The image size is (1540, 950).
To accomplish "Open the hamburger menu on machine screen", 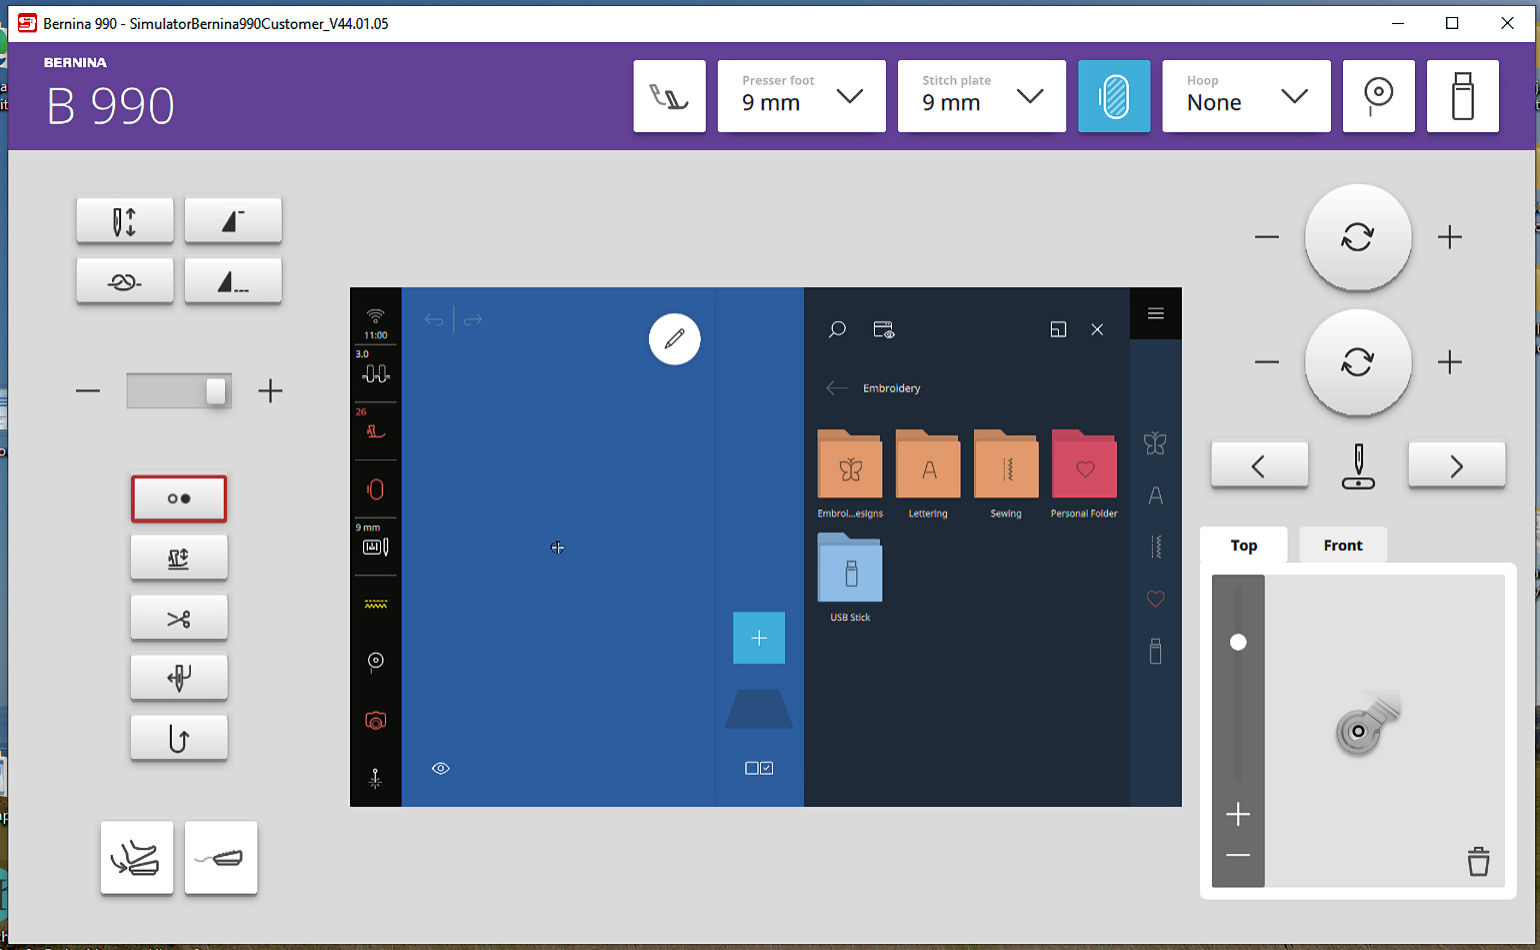I will pos(1156,313).
